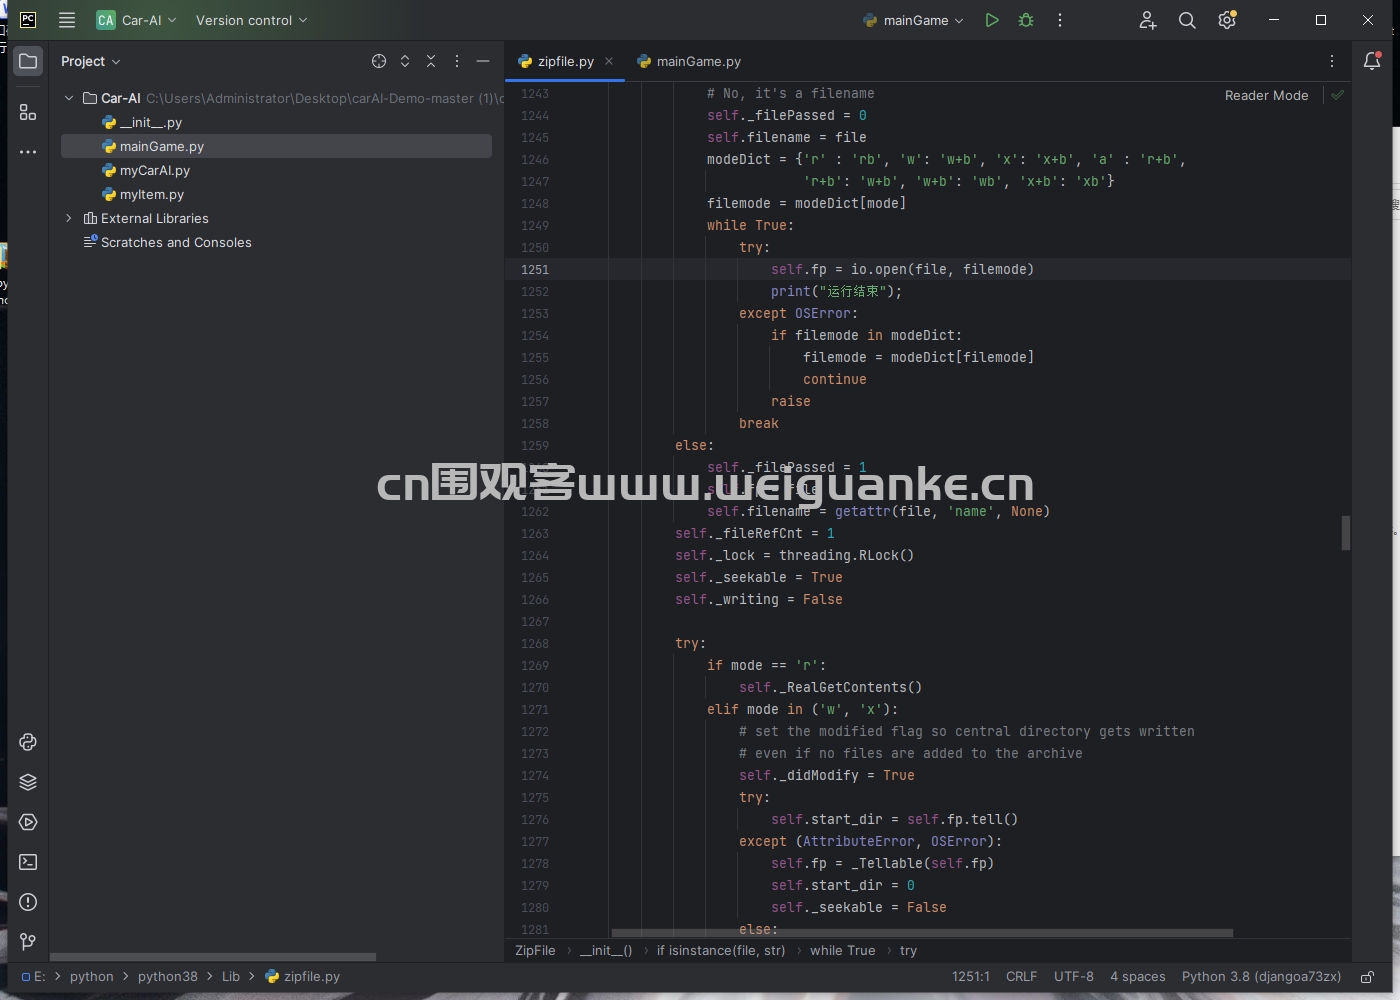Open Git version control tool window

[x=28, y=942]
